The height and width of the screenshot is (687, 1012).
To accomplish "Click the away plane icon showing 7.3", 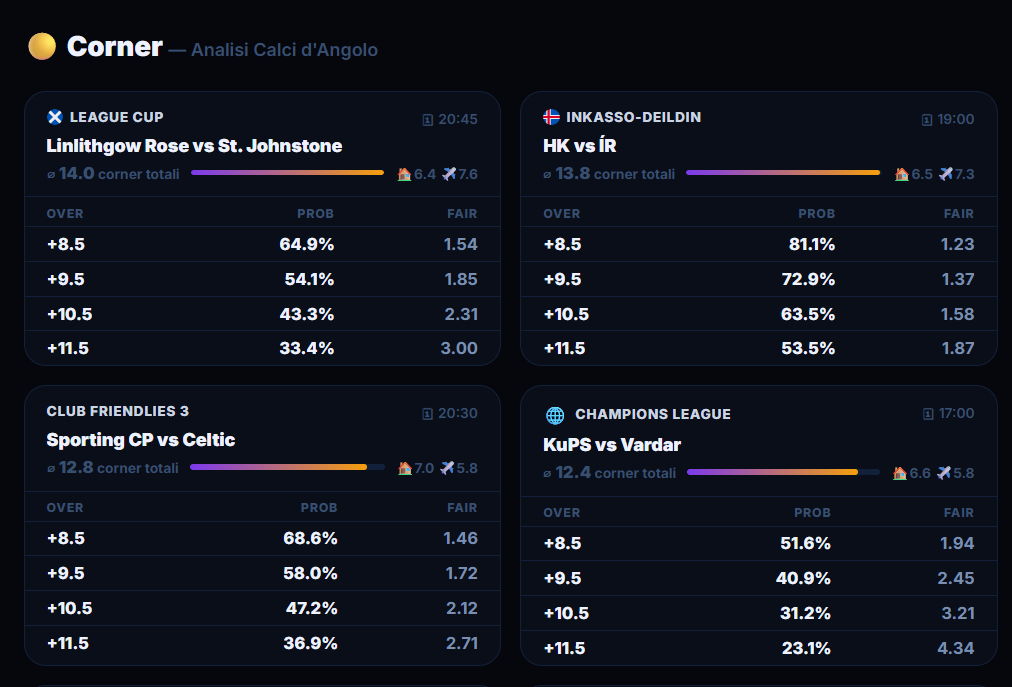I will coord(946,174).
